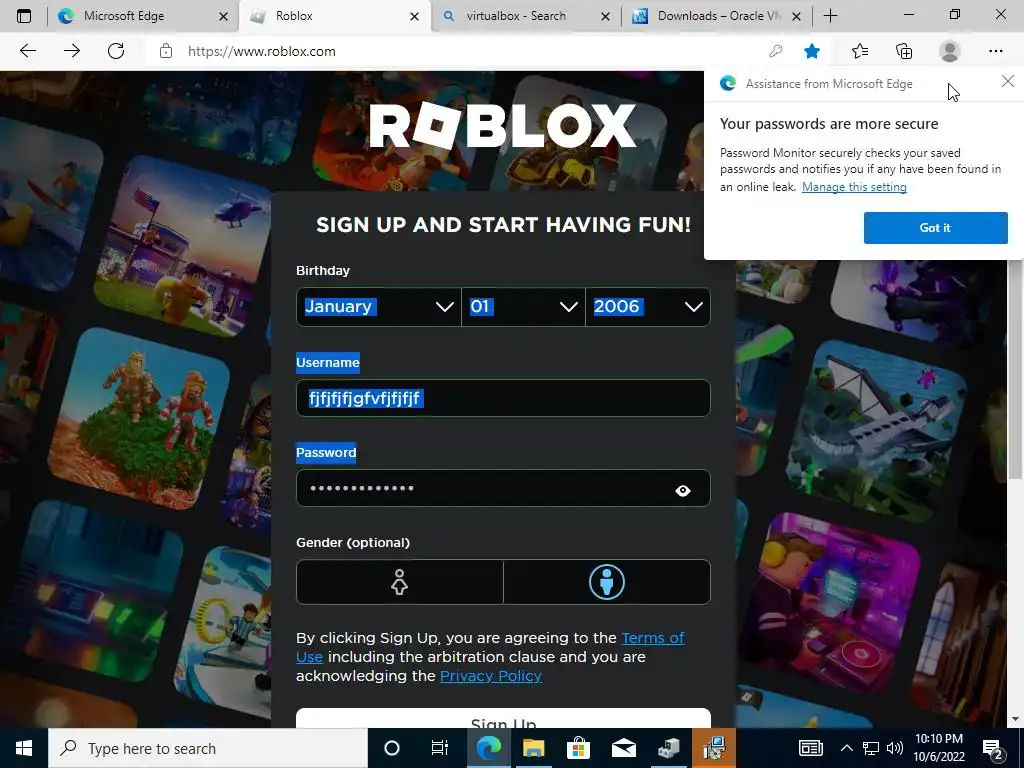Click the Roblox logo
This screenshot has height=768, width=1024.
(x=502, y=125)
